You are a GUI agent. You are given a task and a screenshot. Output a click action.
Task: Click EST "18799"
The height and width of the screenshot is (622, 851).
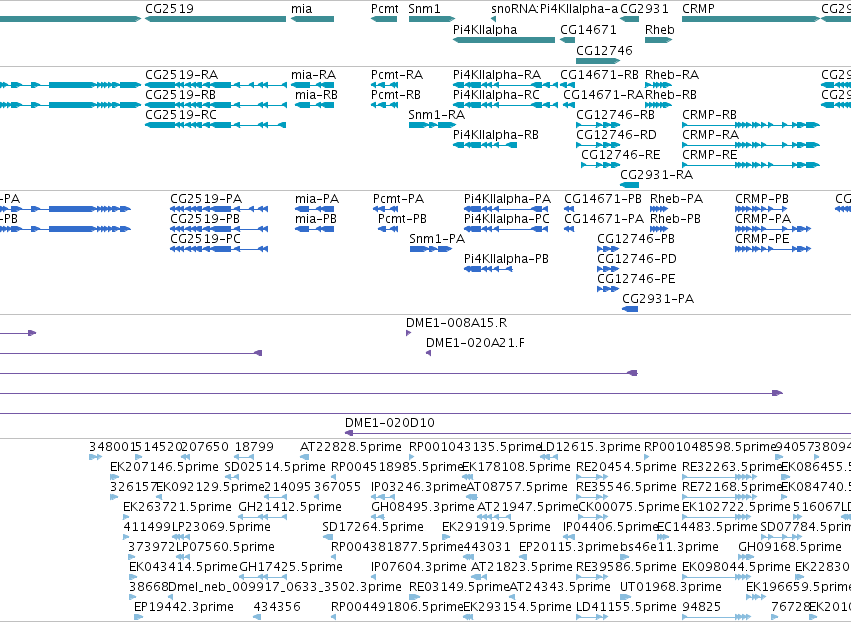click(x=254, y=447)
